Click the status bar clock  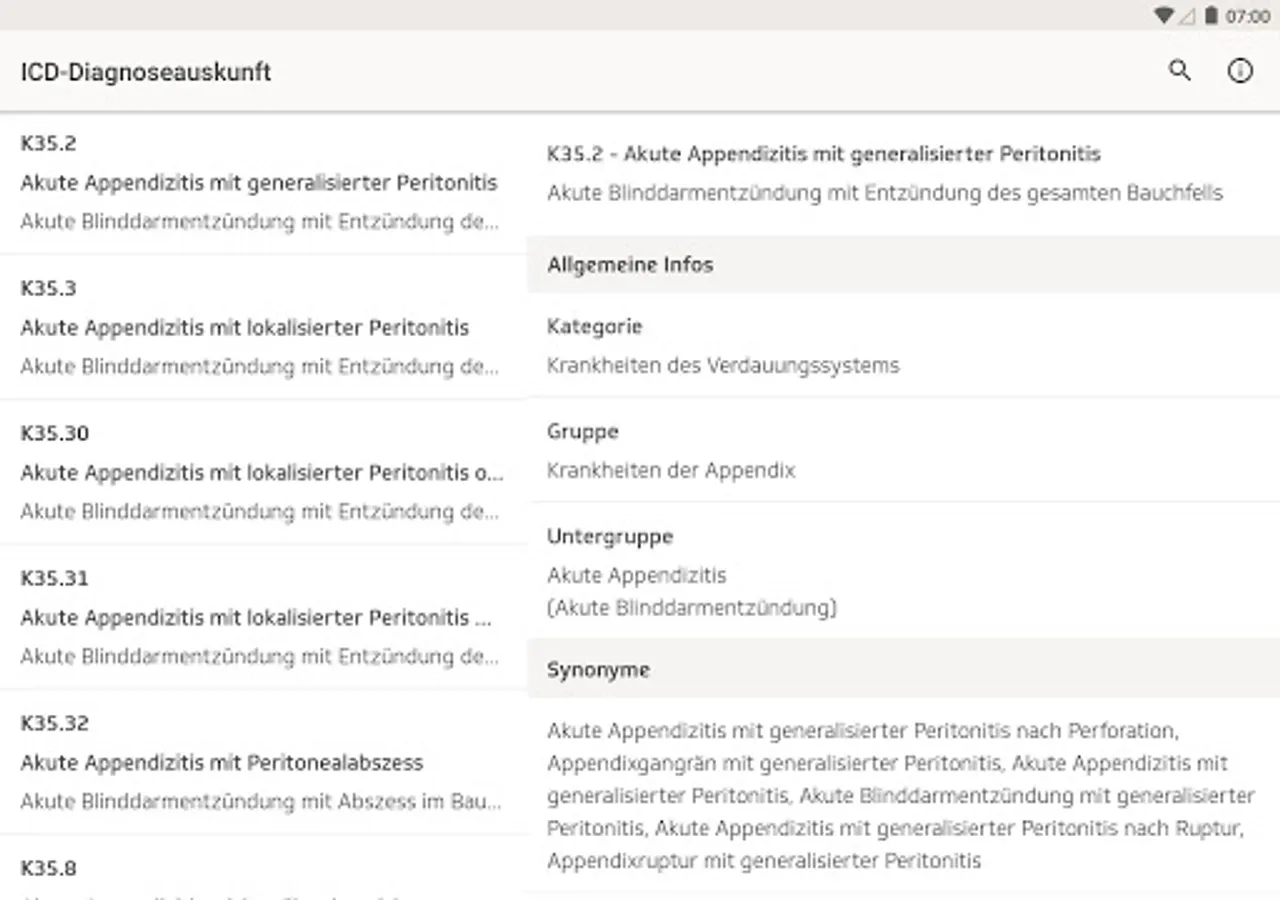(x=1247, y=16)
